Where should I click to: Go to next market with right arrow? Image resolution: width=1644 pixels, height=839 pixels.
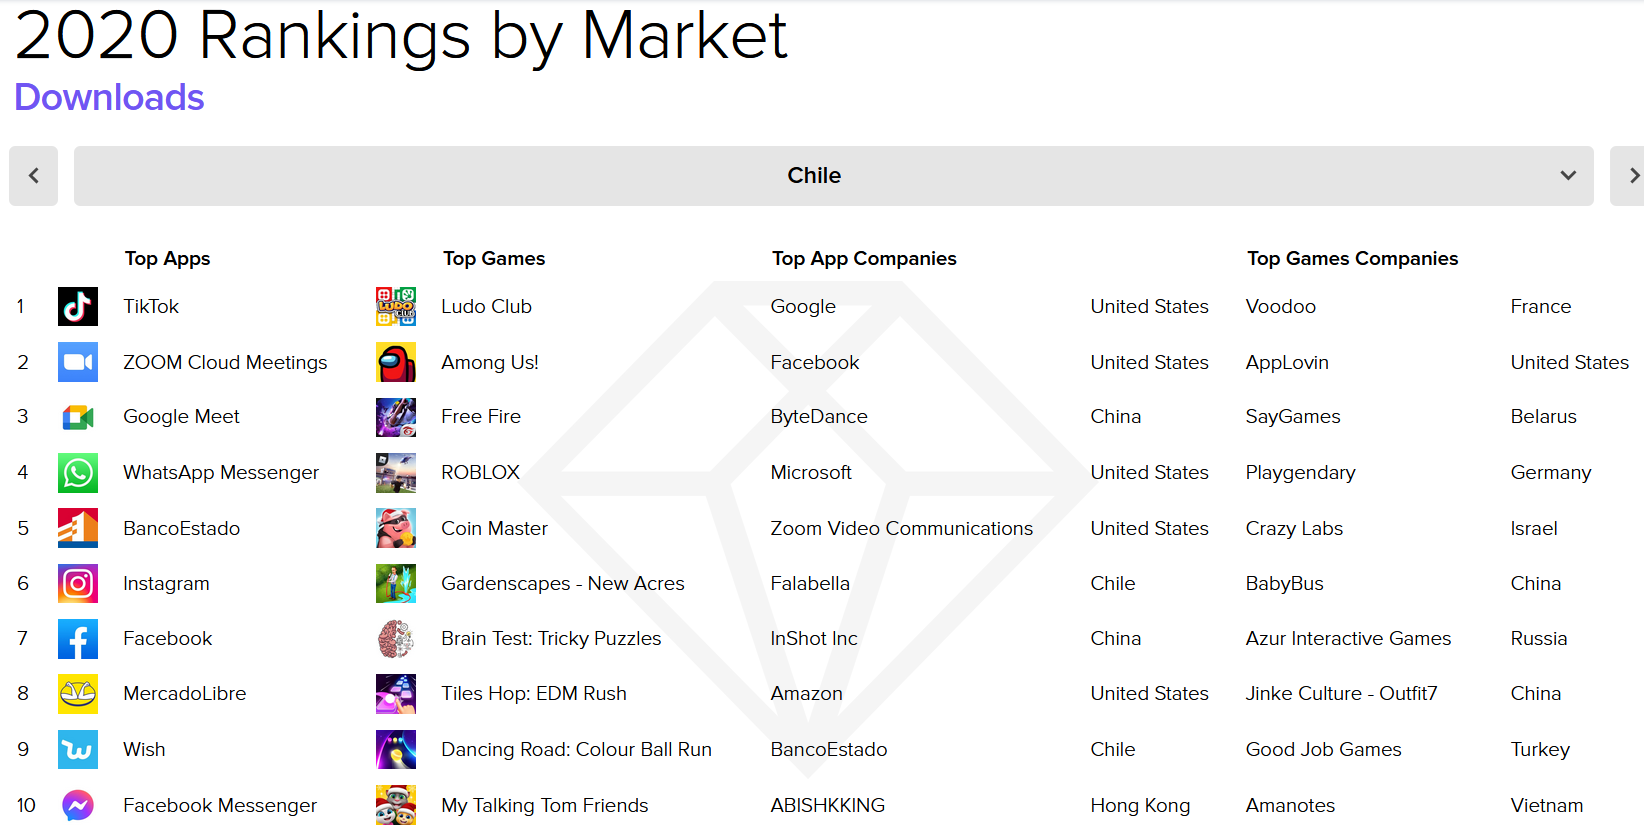click(1629, 176)
